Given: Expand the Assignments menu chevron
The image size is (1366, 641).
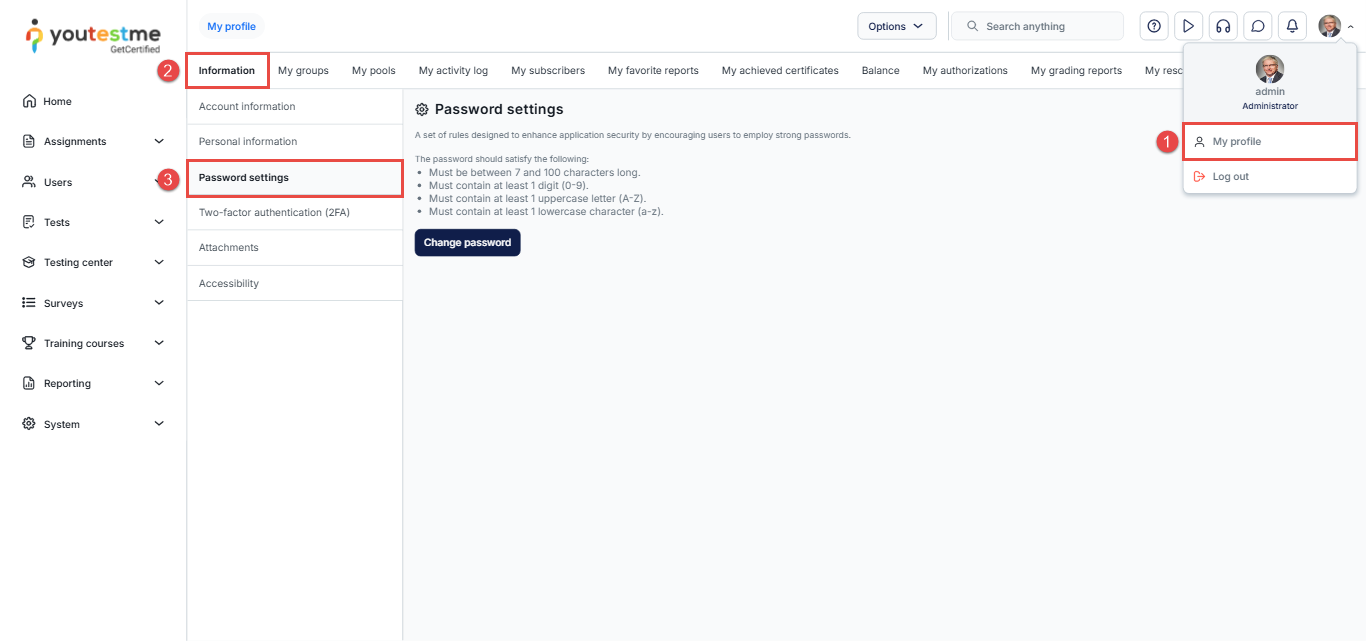Looking at the screenshot, I should (x=159, y=141).
